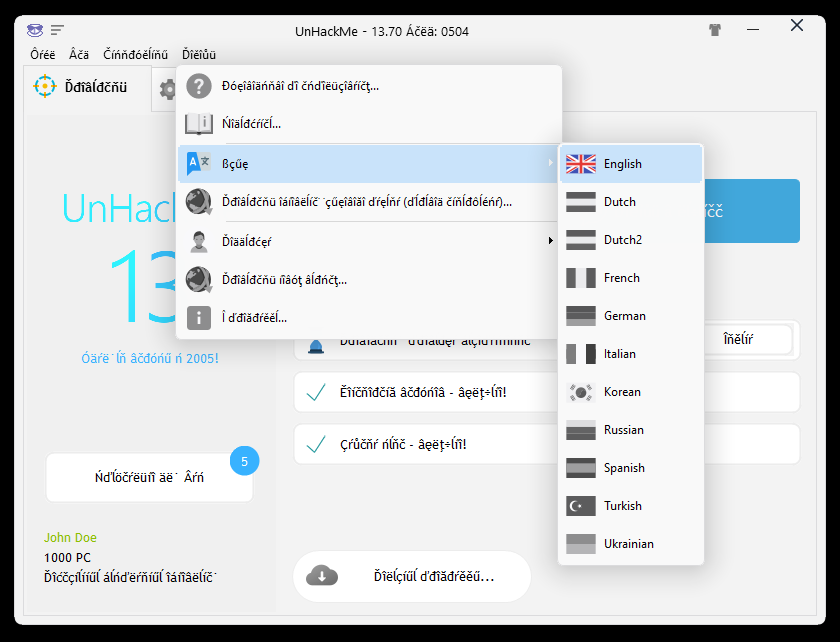Click the Spanish flag icon

[x=581, y=468]
